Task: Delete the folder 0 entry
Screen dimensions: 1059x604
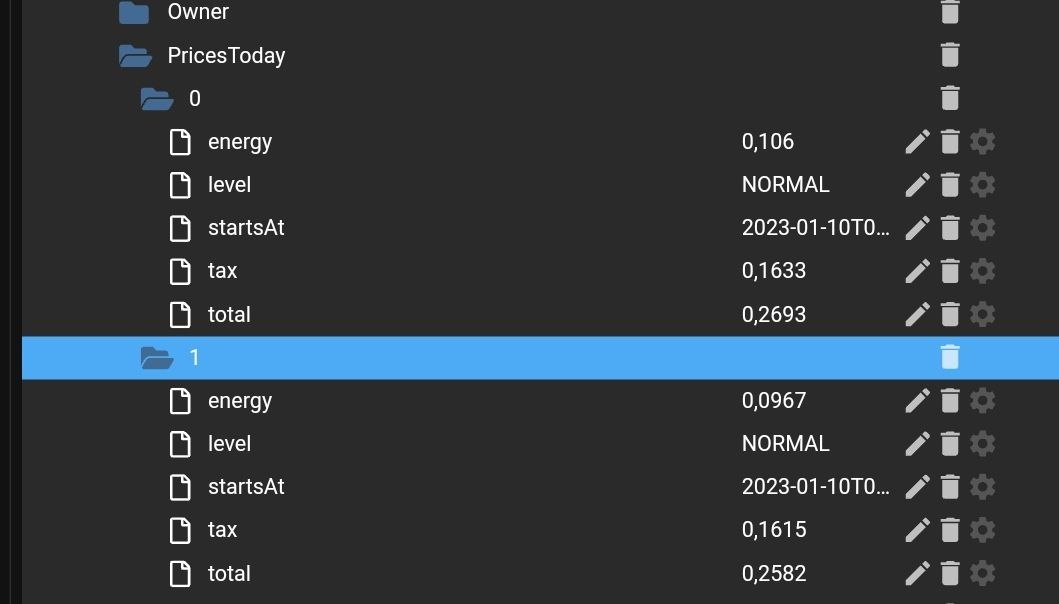Action: [x=950, y=99]
